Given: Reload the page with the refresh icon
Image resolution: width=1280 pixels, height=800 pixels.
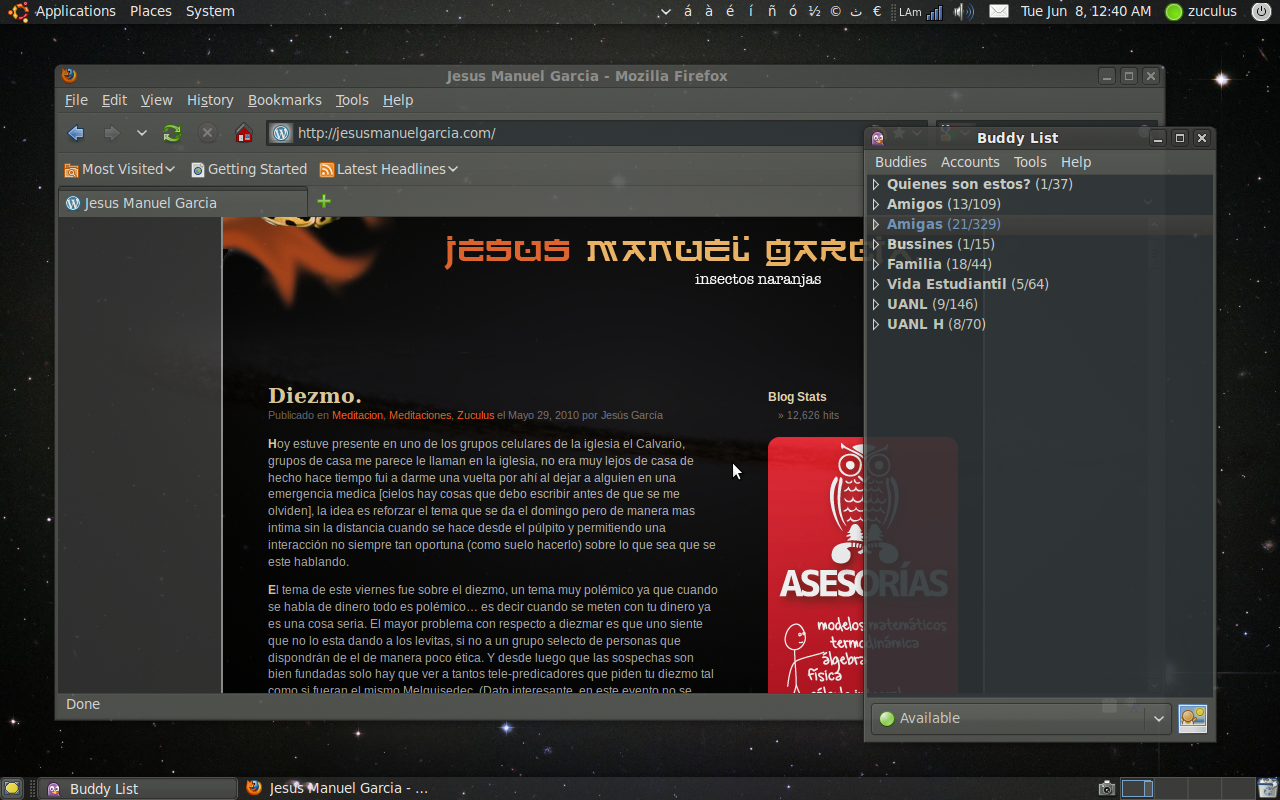Looking at the screenshot, I should 172,133.
